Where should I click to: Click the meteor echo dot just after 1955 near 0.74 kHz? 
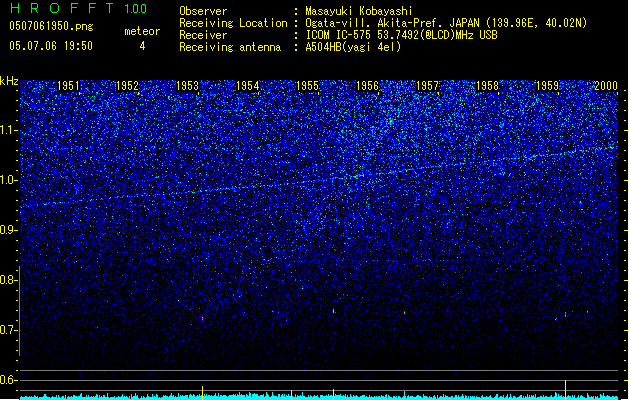tap(333, 311)
